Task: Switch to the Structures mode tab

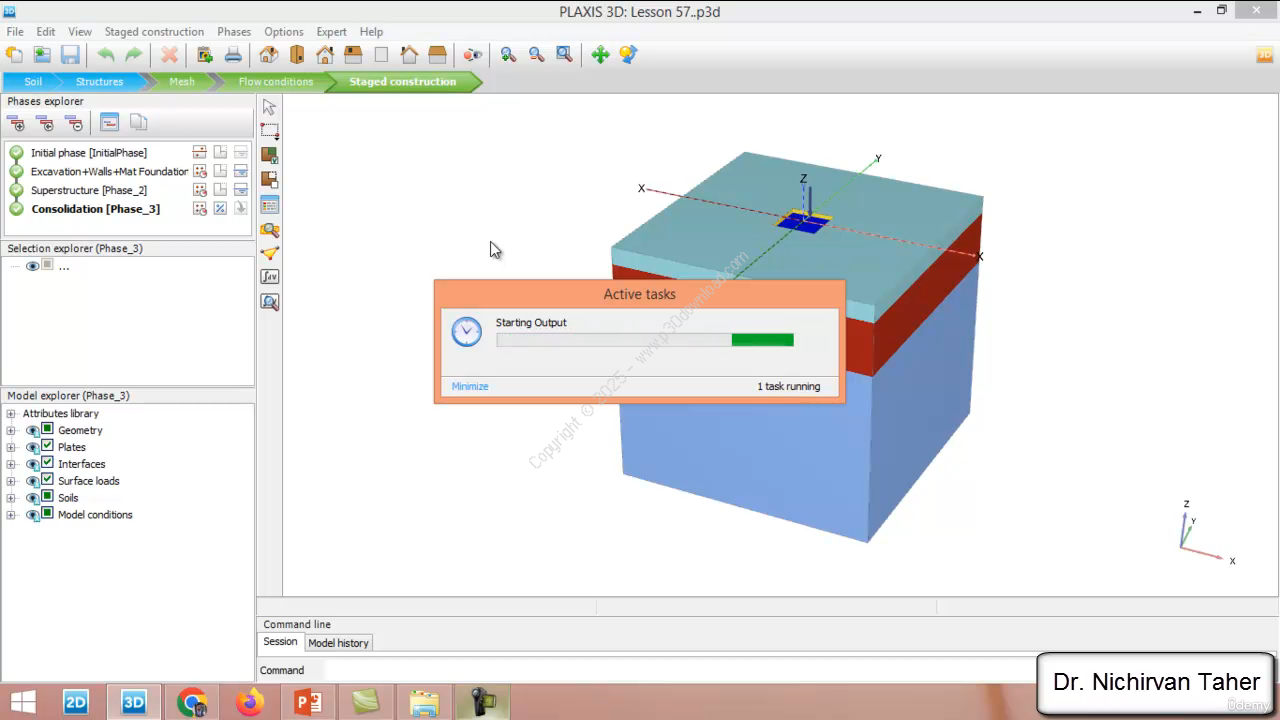Action: tap(100, 82)
